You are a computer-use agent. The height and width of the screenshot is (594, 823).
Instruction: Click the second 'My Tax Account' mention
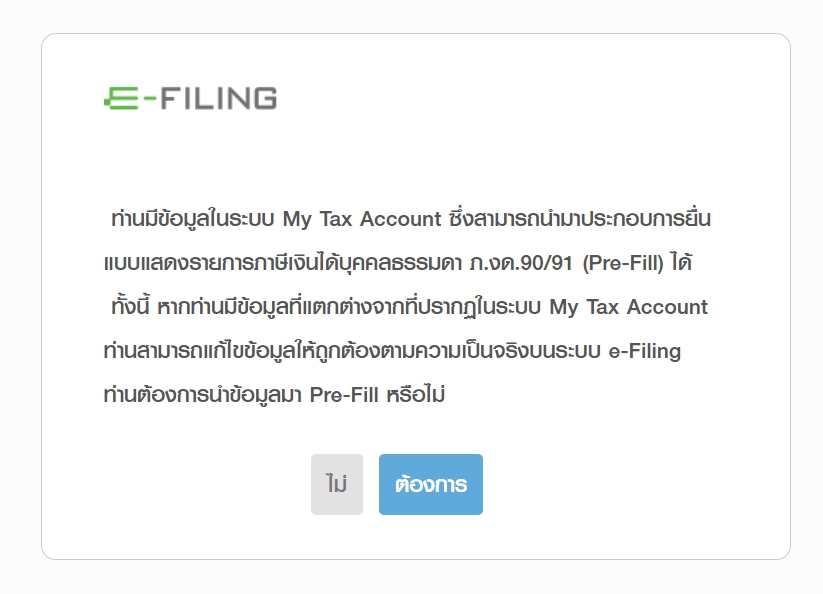(629, 307)
